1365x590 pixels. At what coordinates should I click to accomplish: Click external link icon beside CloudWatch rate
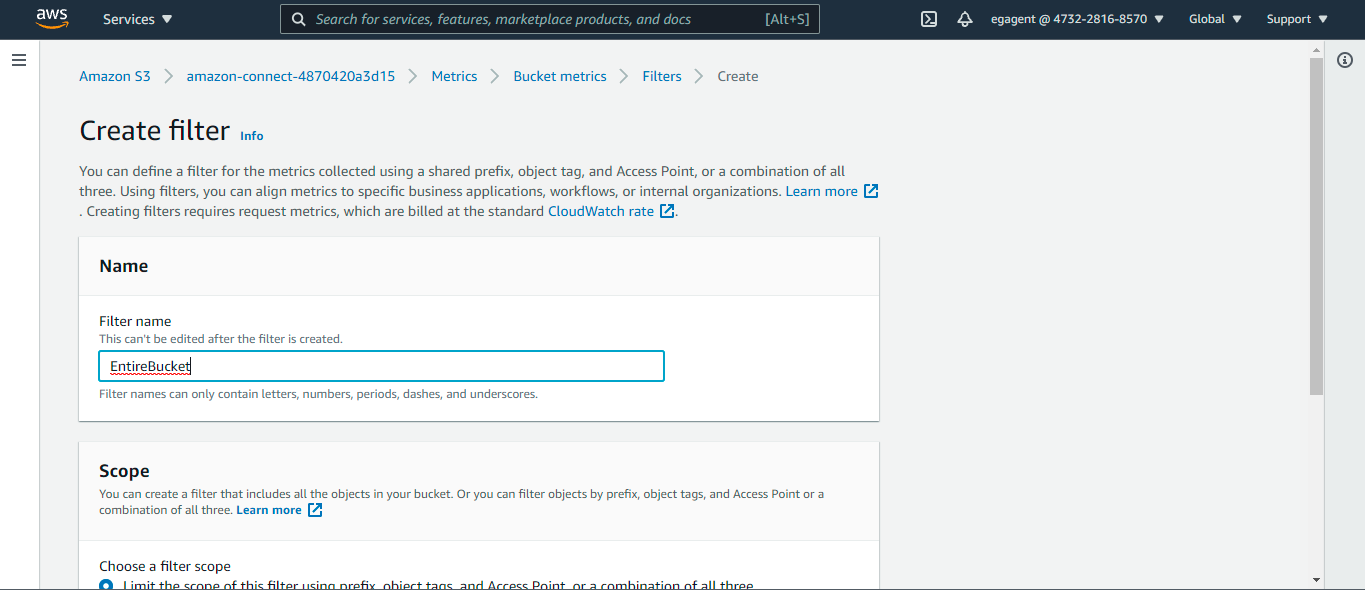click(x=667, y=211)
